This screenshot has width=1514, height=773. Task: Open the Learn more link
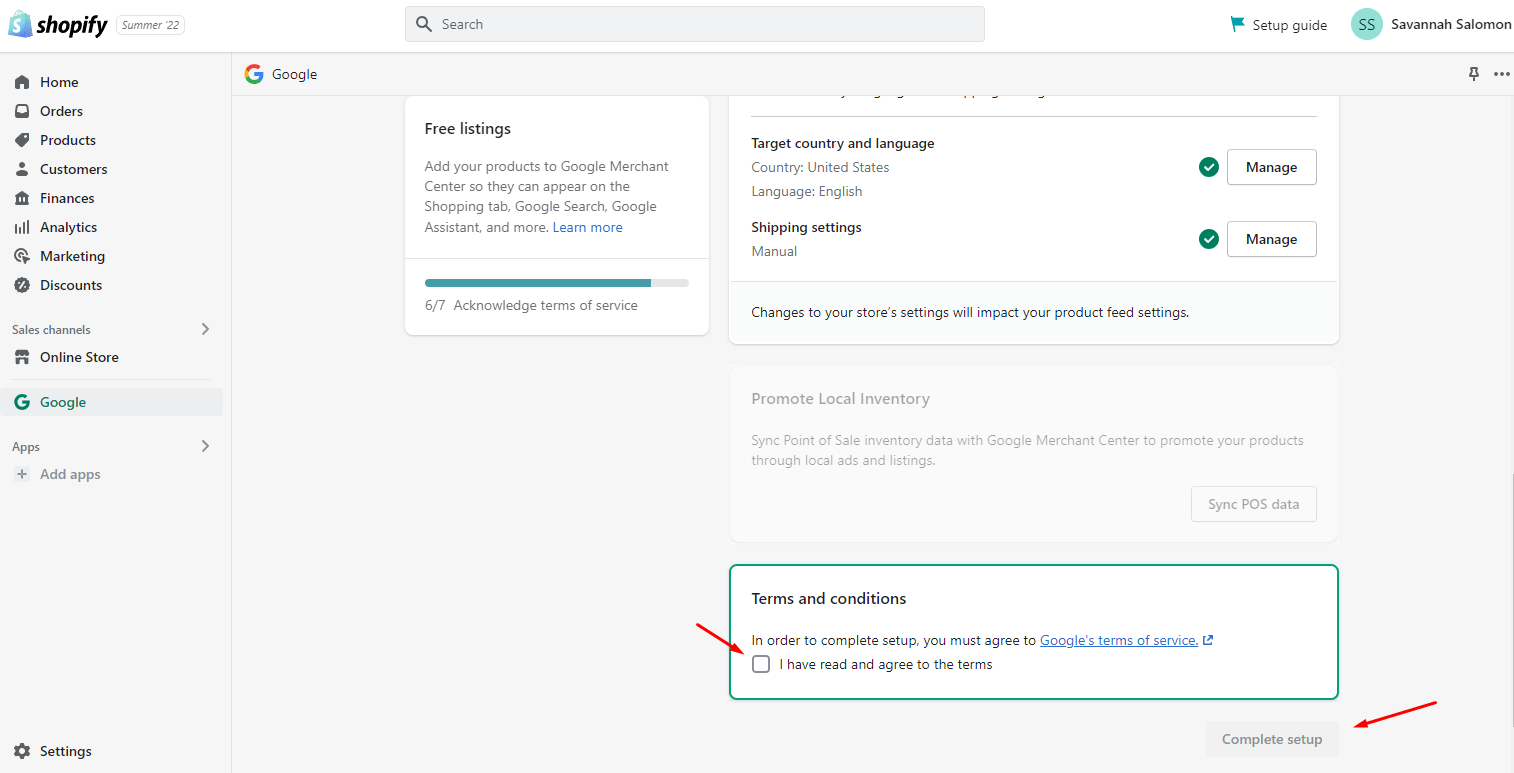tap(587, 227)
